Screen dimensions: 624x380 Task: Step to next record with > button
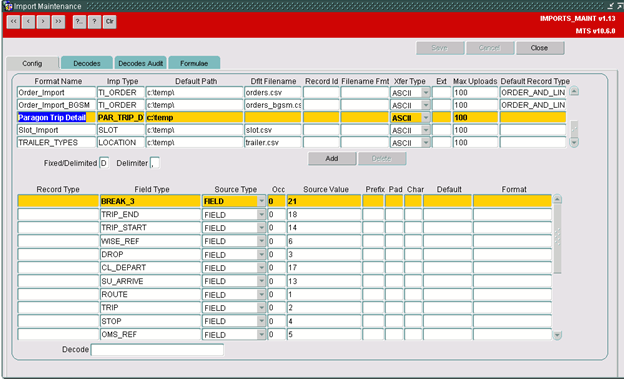click(43, 21)
